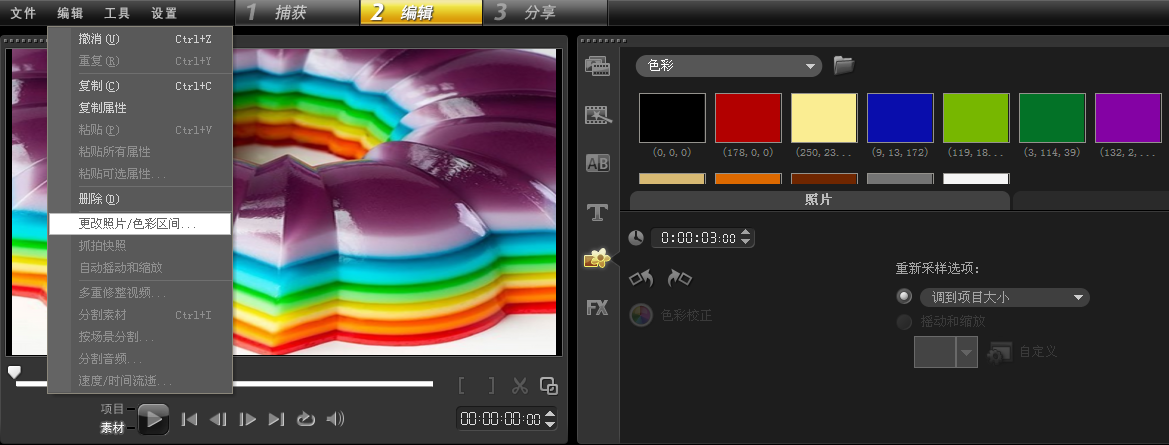Switch to step 3 分享 tab
The image size is (1169, 445).
tap(546, 13)
